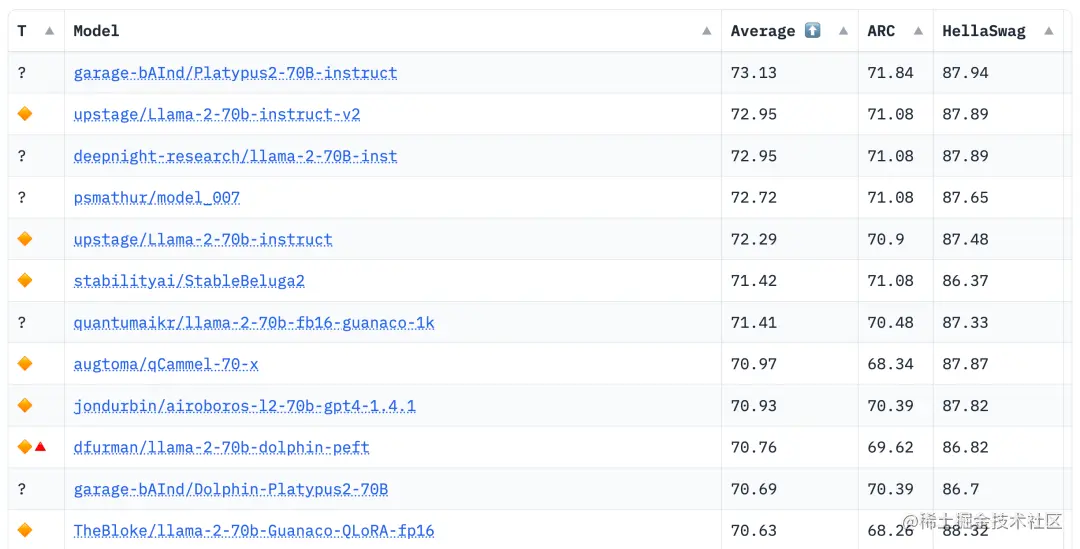Open stabilityai/StableBeluga2 link
Viewport: 1080px width, 549px height.
coord(189,281)
